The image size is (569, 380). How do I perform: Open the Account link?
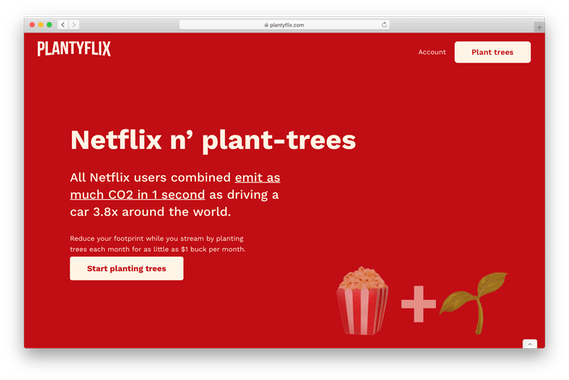point(432,52)
